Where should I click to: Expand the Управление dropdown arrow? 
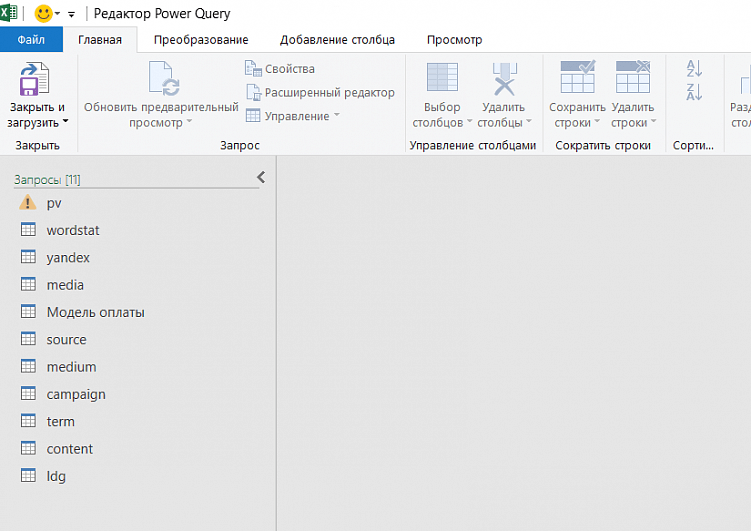(337, 115)
